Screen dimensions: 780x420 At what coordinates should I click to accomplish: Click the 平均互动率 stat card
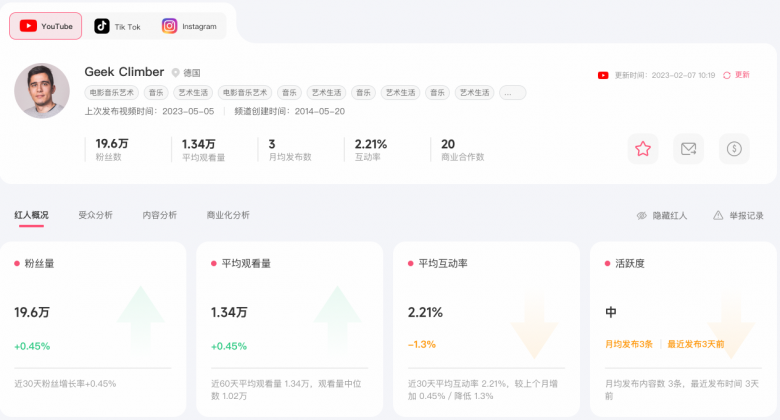click(486, 325)
